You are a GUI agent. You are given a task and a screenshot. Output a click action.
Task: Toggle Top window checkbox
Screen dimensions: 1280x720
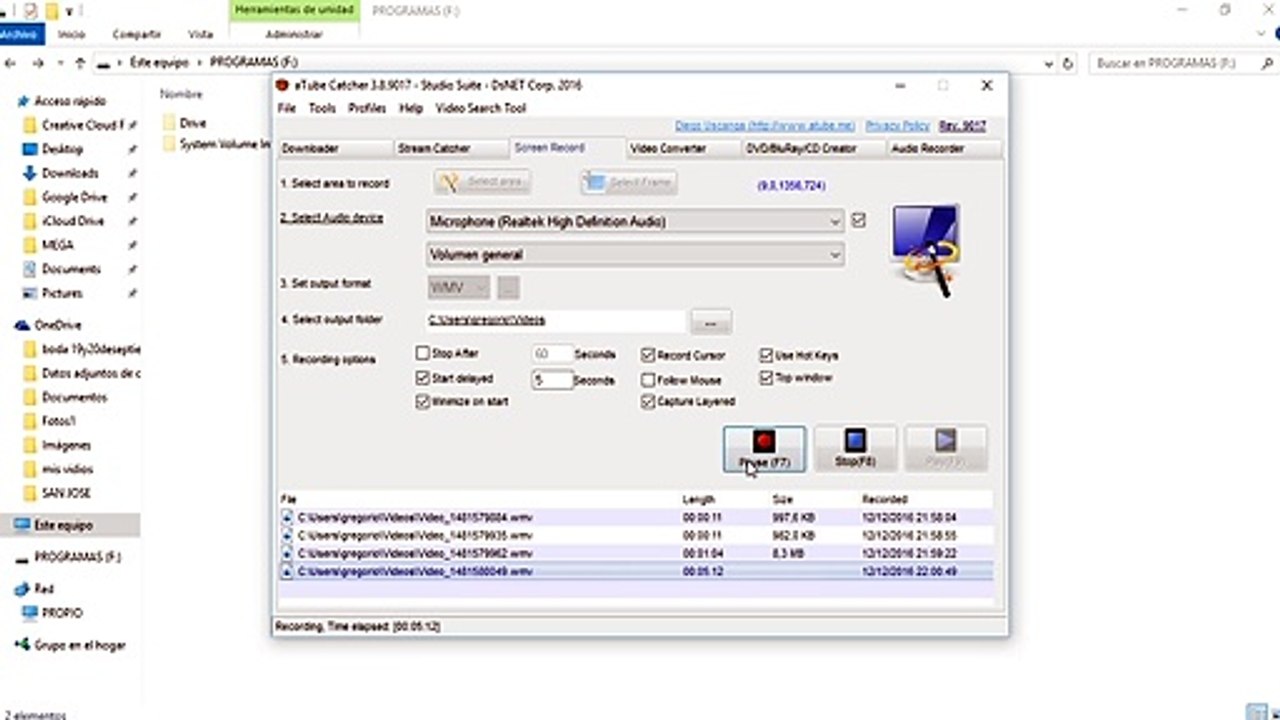tap(766, 378)
